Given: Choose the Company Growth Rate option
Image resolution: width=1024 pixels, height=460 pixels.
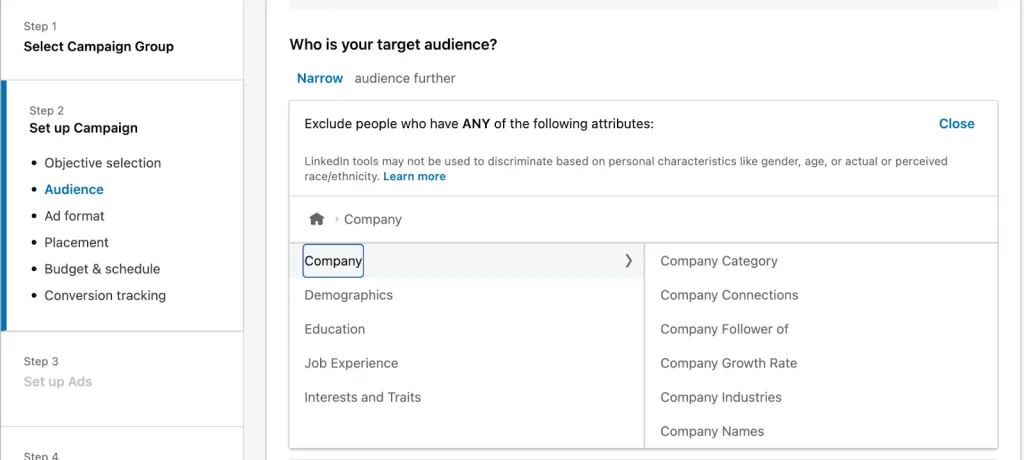Looking at the screenshot, I should tap(728, 363).
